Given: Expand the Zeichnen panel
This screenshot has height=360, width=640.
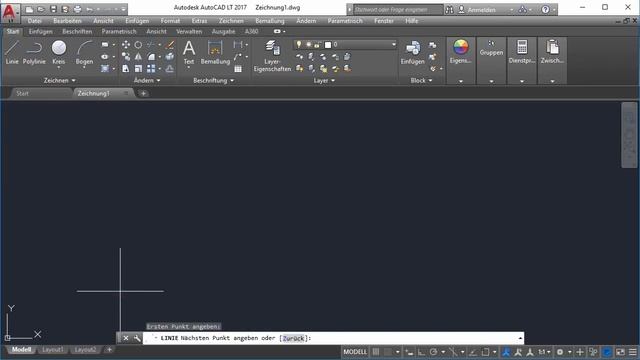Looking at the screenshot, I should coord(60,80).
